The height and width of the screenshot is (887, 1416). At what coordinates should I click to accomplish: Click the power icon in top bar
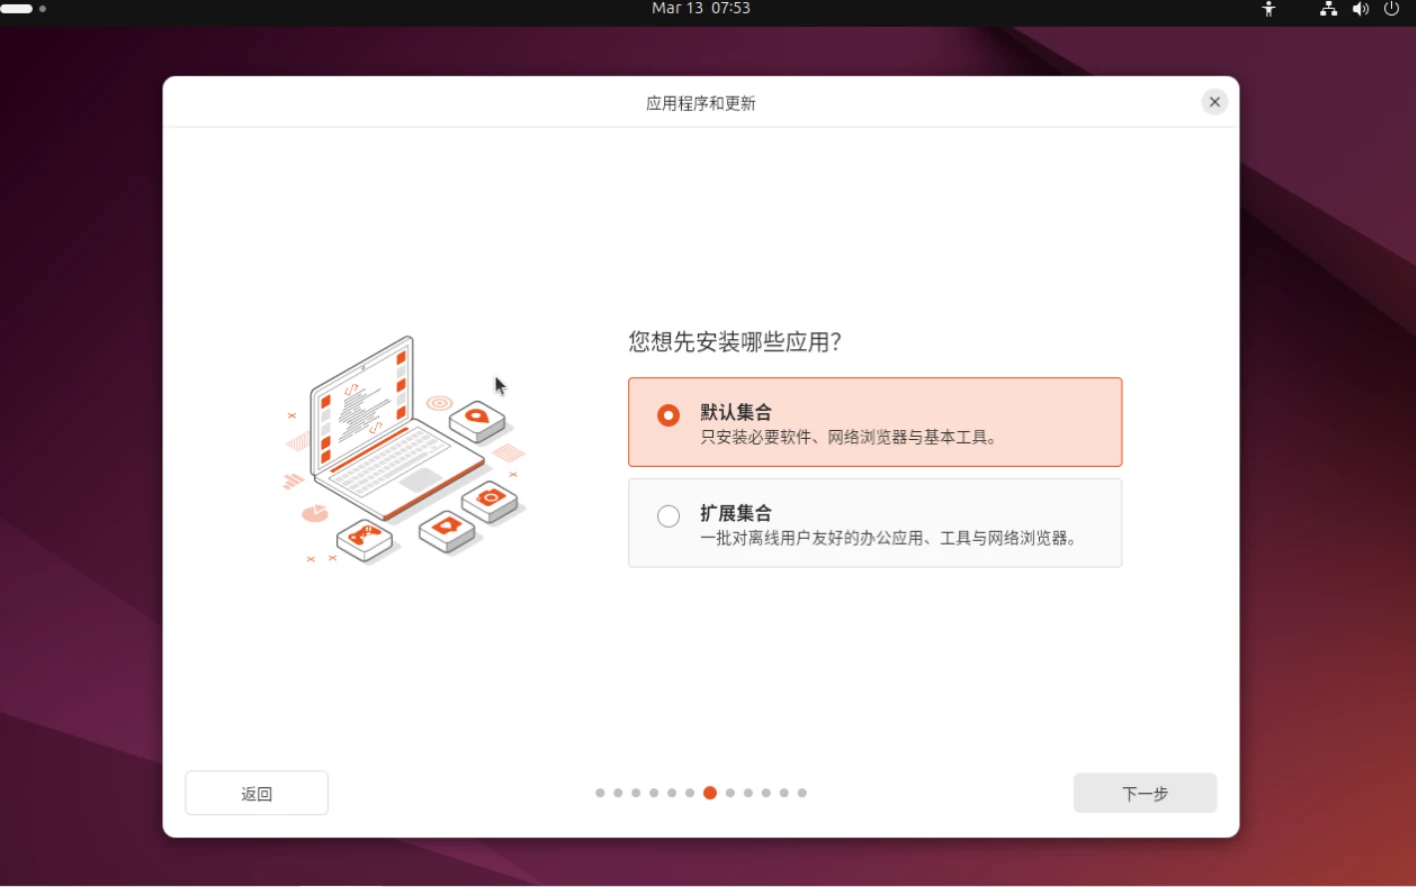[x=1391, y=9]
